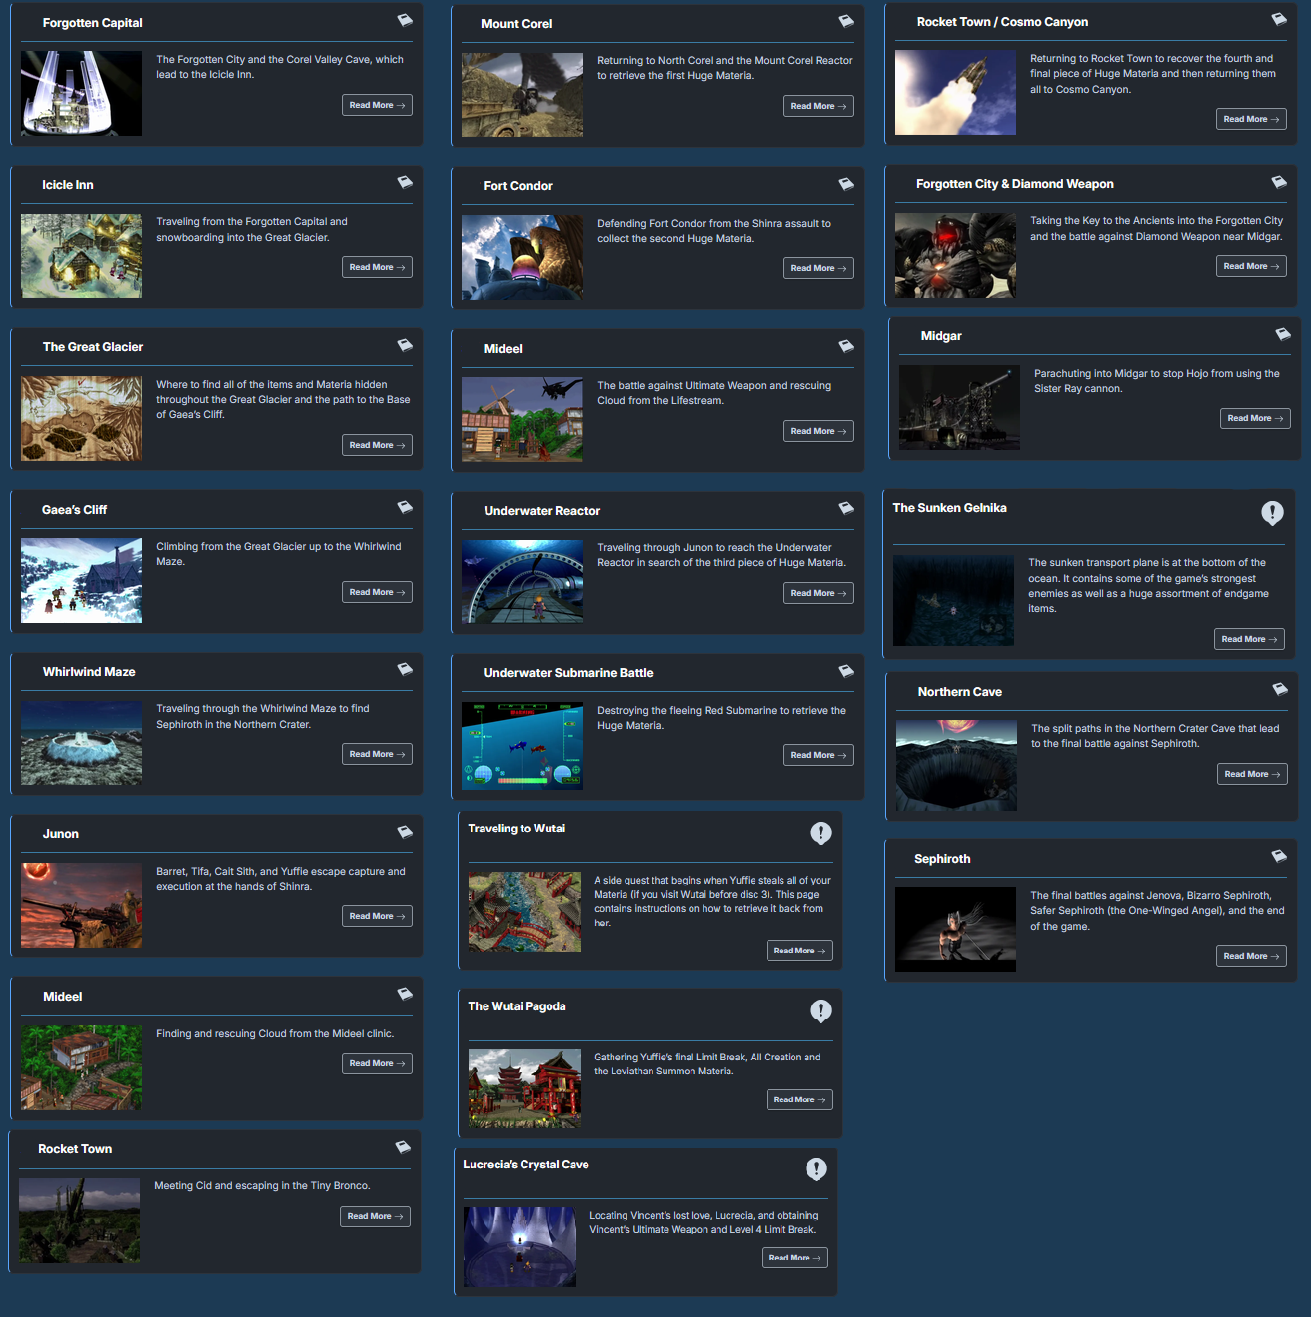The width and height of the screenshot is (1311, 1317).
Task: Click the book icon on Midgar card
Action: point(1283,334)
